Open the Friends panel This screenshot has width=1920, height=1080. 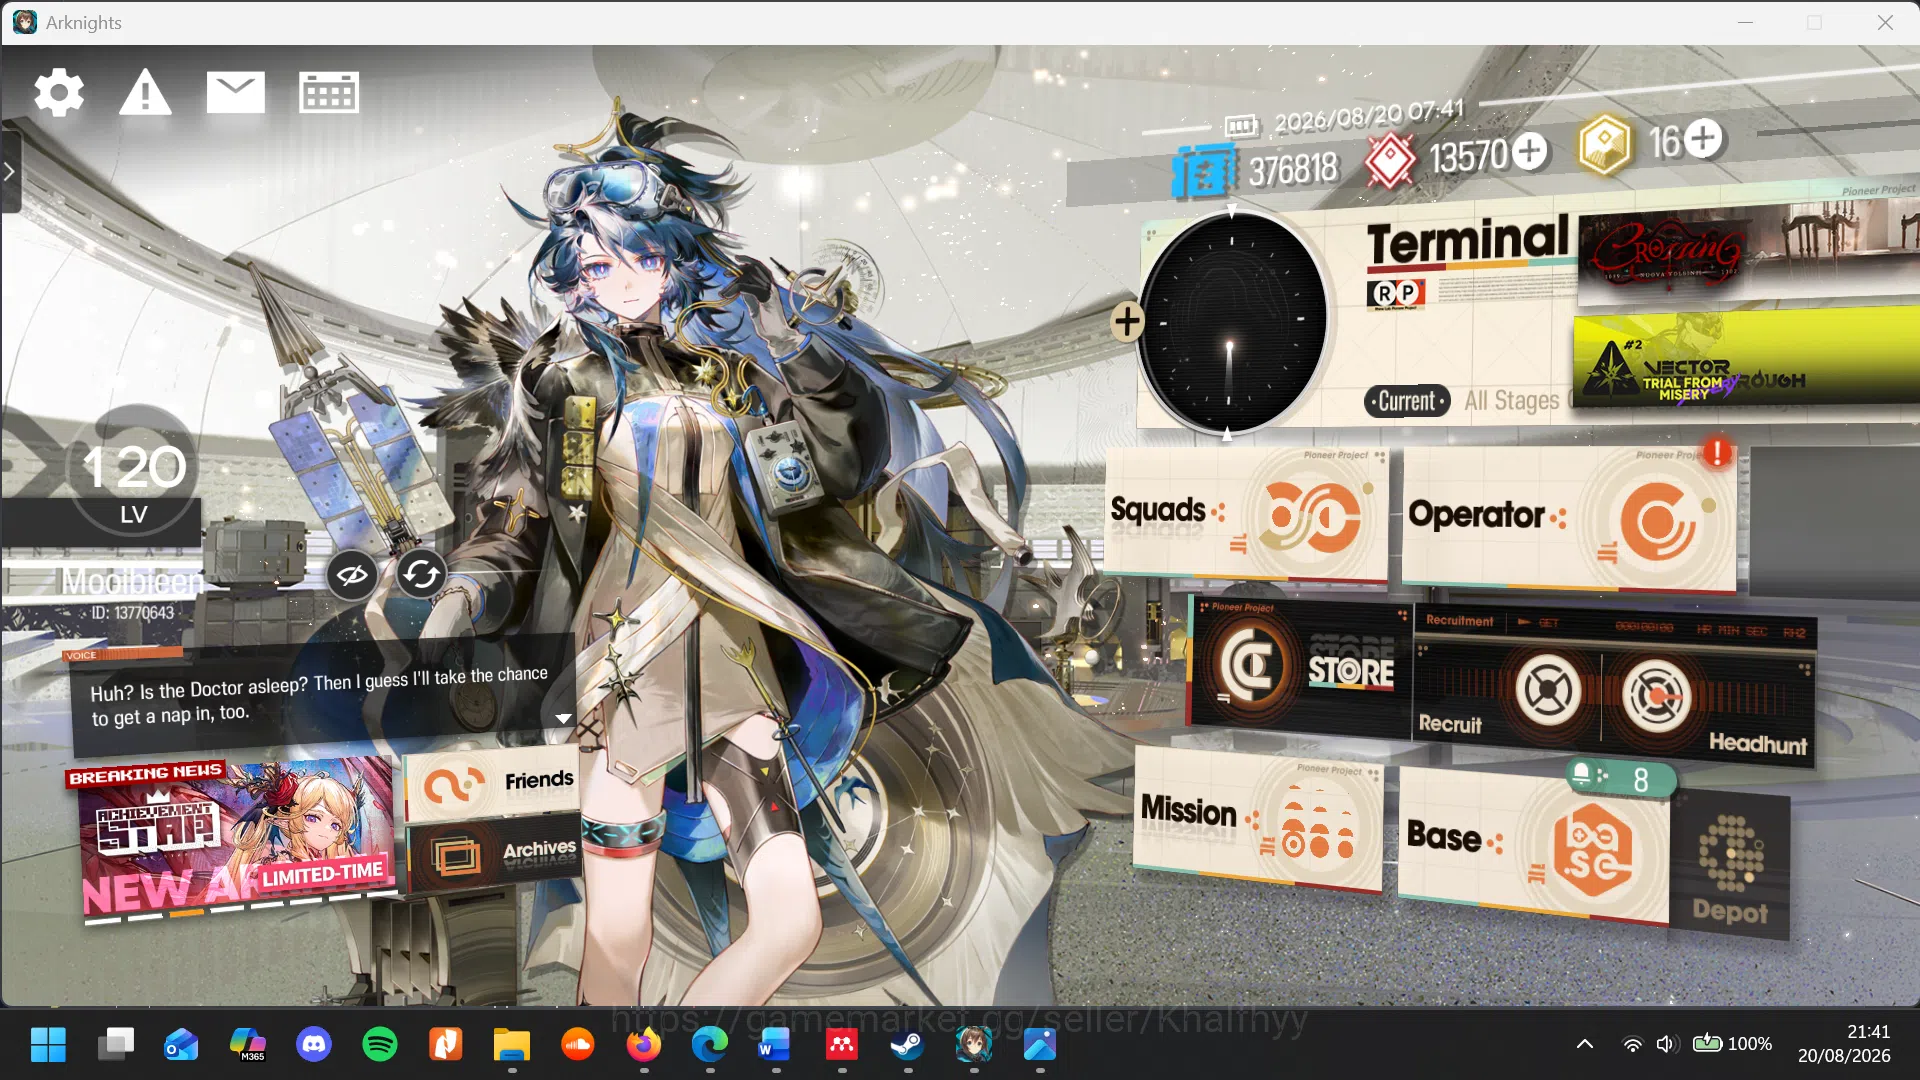pyautogui.click(x=492, y=782)
